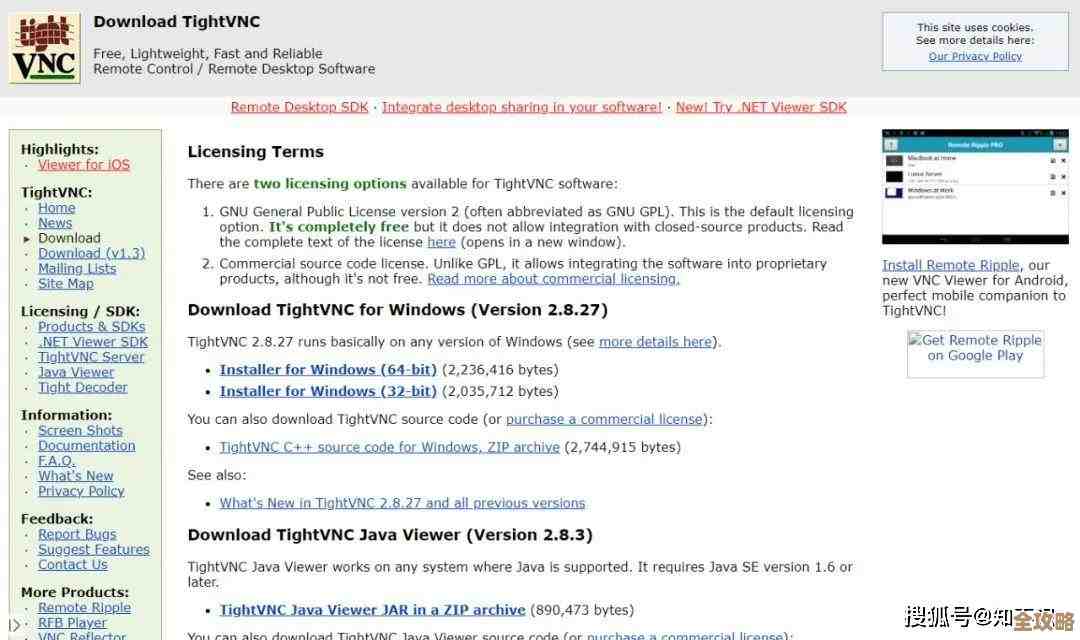Navigate to Home in the TightVNC sidebar
The height and width of the screenshot is (640, 1080).
(57, 208)
